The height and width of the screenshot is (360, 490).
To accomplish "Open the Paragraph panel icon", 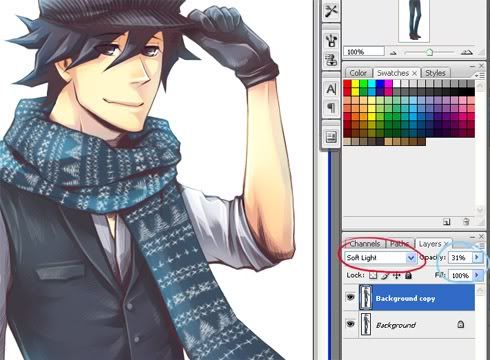I will pyautogui.click(x=331, y=108).
